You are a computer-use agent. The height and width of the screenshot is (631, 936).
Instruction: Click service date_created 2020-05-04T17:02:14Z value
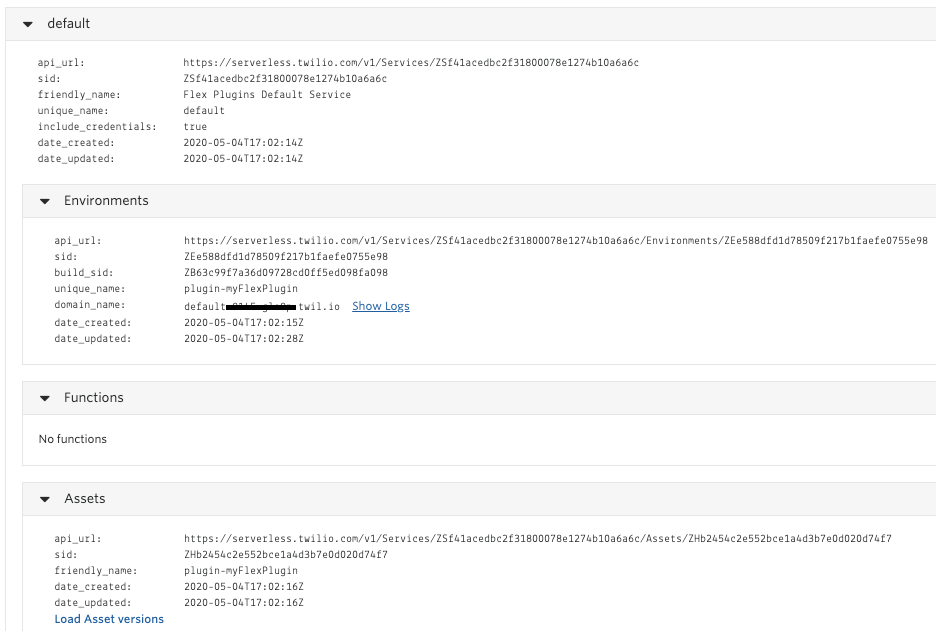[243, 143]
